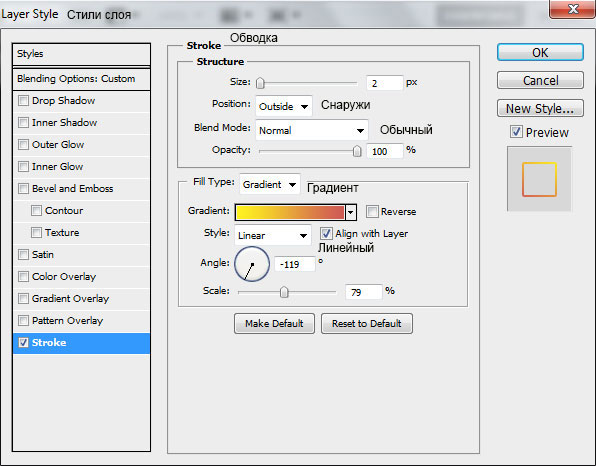Viewport: 596px width, 466px height.
Task: Click the Cancel button
Action: [x=540, y=81]
